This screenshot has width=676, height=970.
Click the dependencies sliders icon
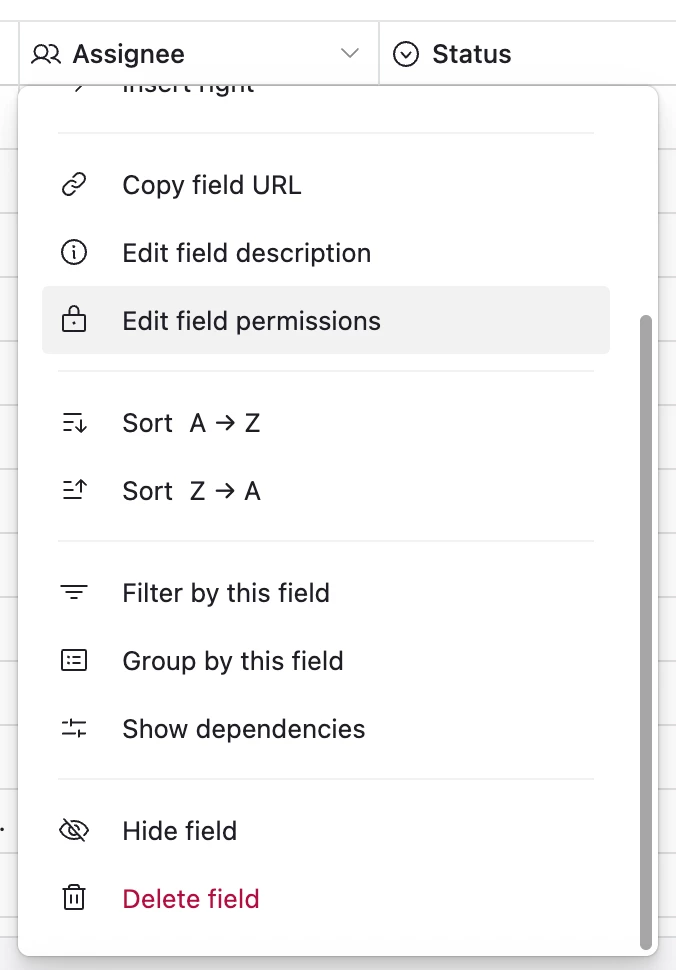74,729
